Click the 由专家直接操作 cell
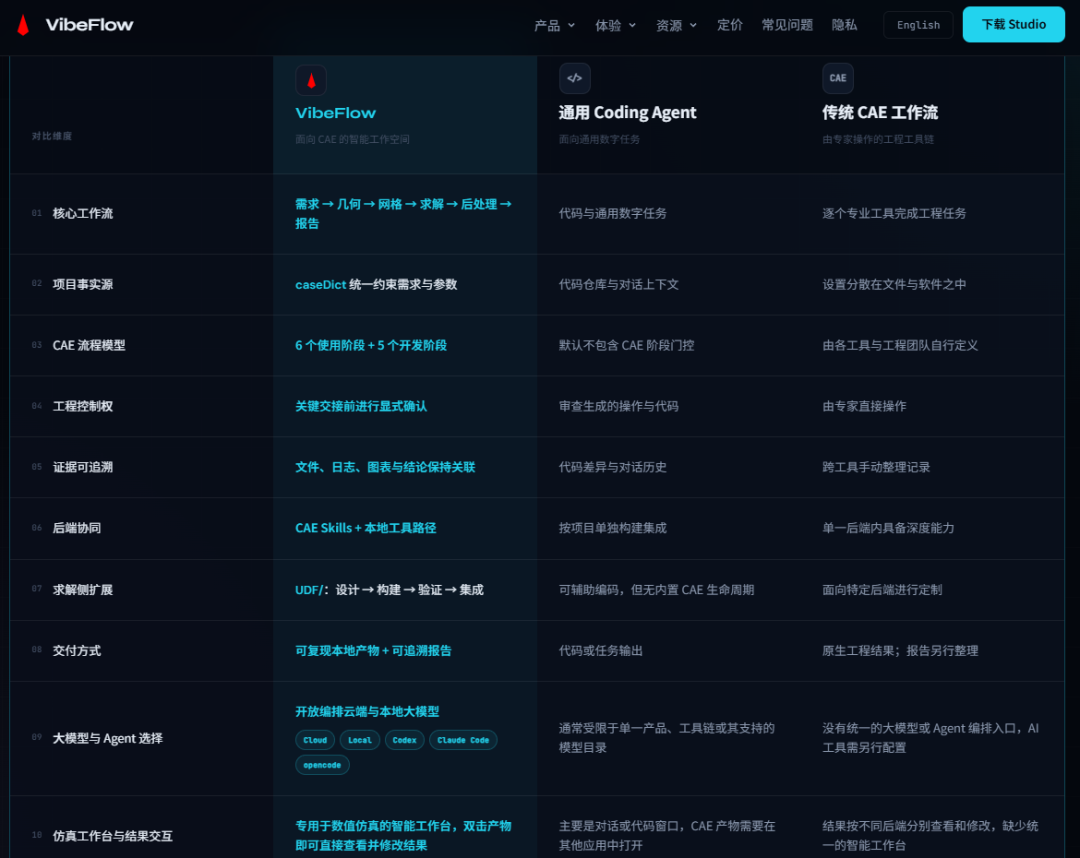Image resolution: width=1080 pixels, height=858 pixels. (x=864, y=406)
